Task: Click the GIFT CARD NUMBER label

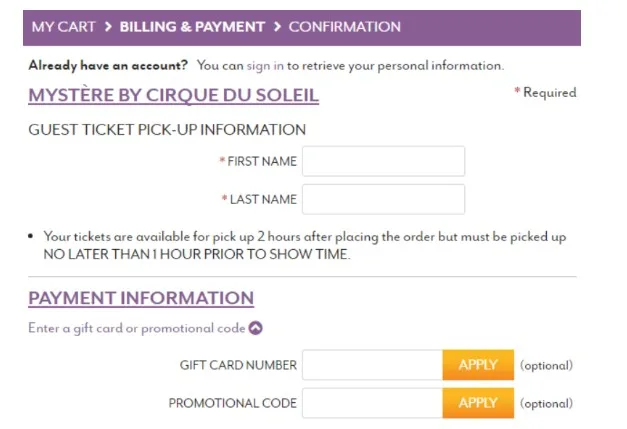Action: point(238,365)
